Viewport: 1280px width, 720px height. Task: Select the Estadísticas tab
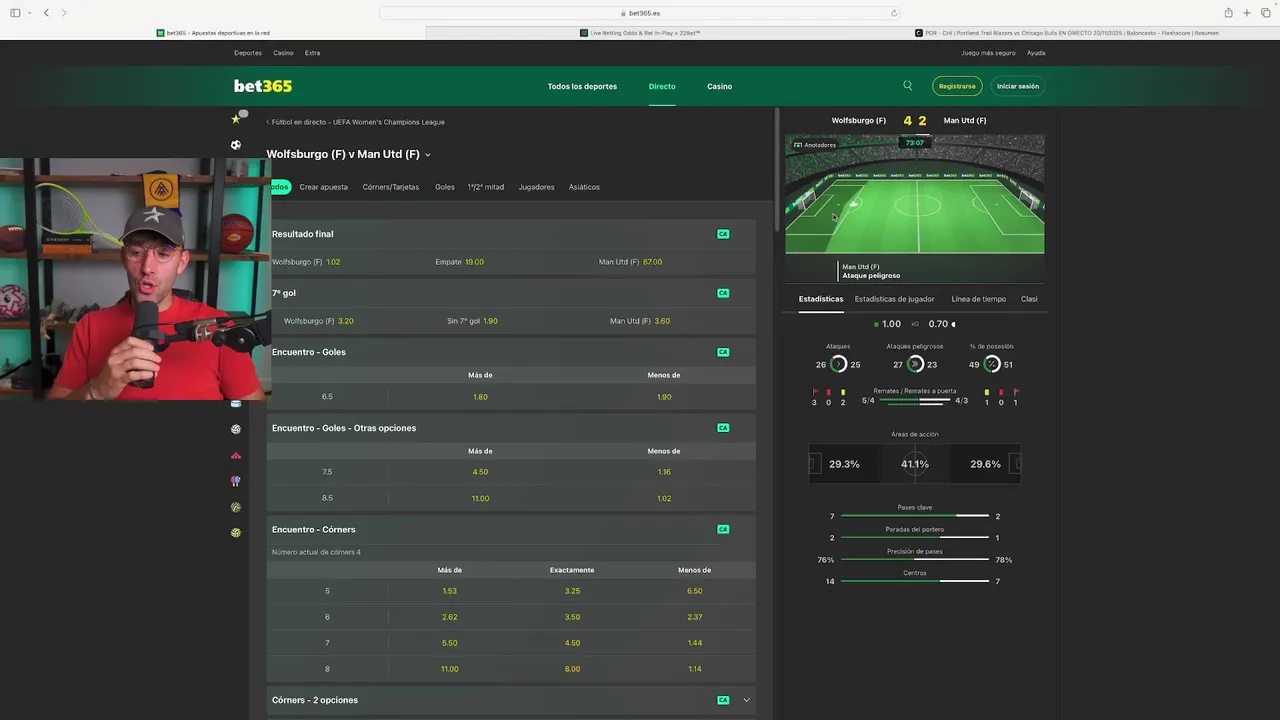point(821,299)
